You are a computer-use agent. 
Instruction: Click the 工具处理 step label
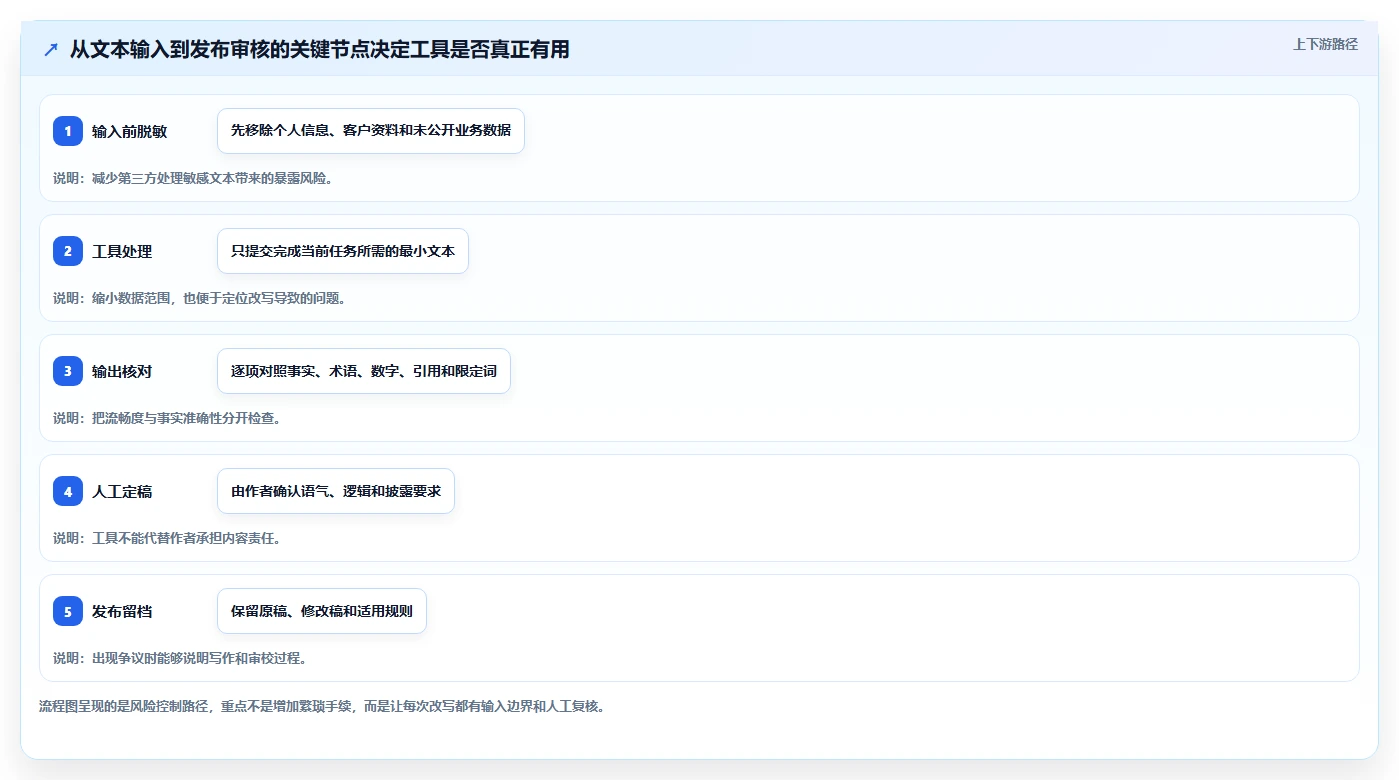pyautogui.click(x=122, y=251)
